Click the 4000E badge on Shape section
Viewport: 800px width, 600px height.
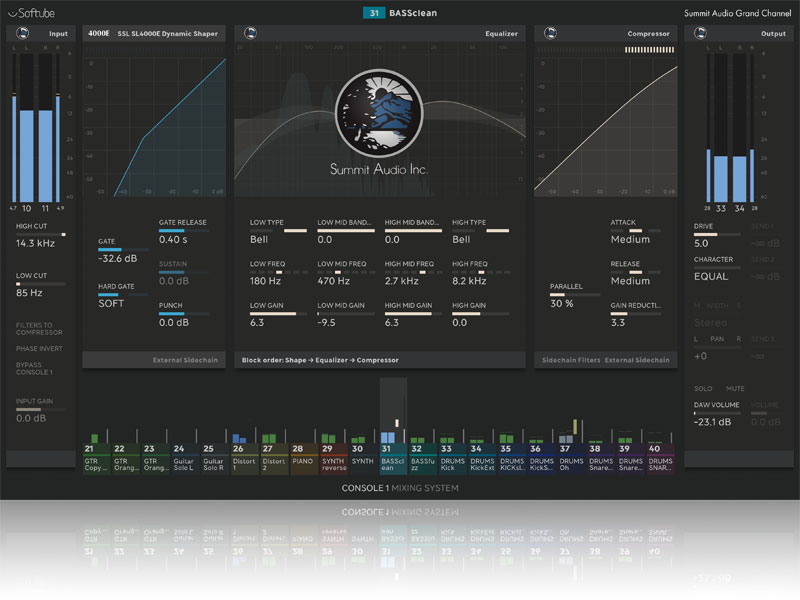(99, 33)
